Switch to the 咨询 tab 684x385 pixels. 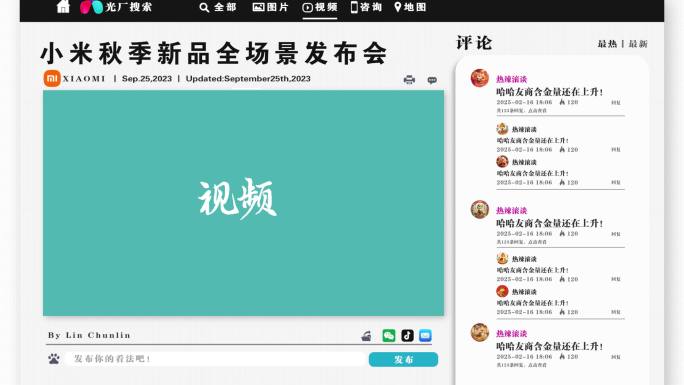(x=366, y=7)
